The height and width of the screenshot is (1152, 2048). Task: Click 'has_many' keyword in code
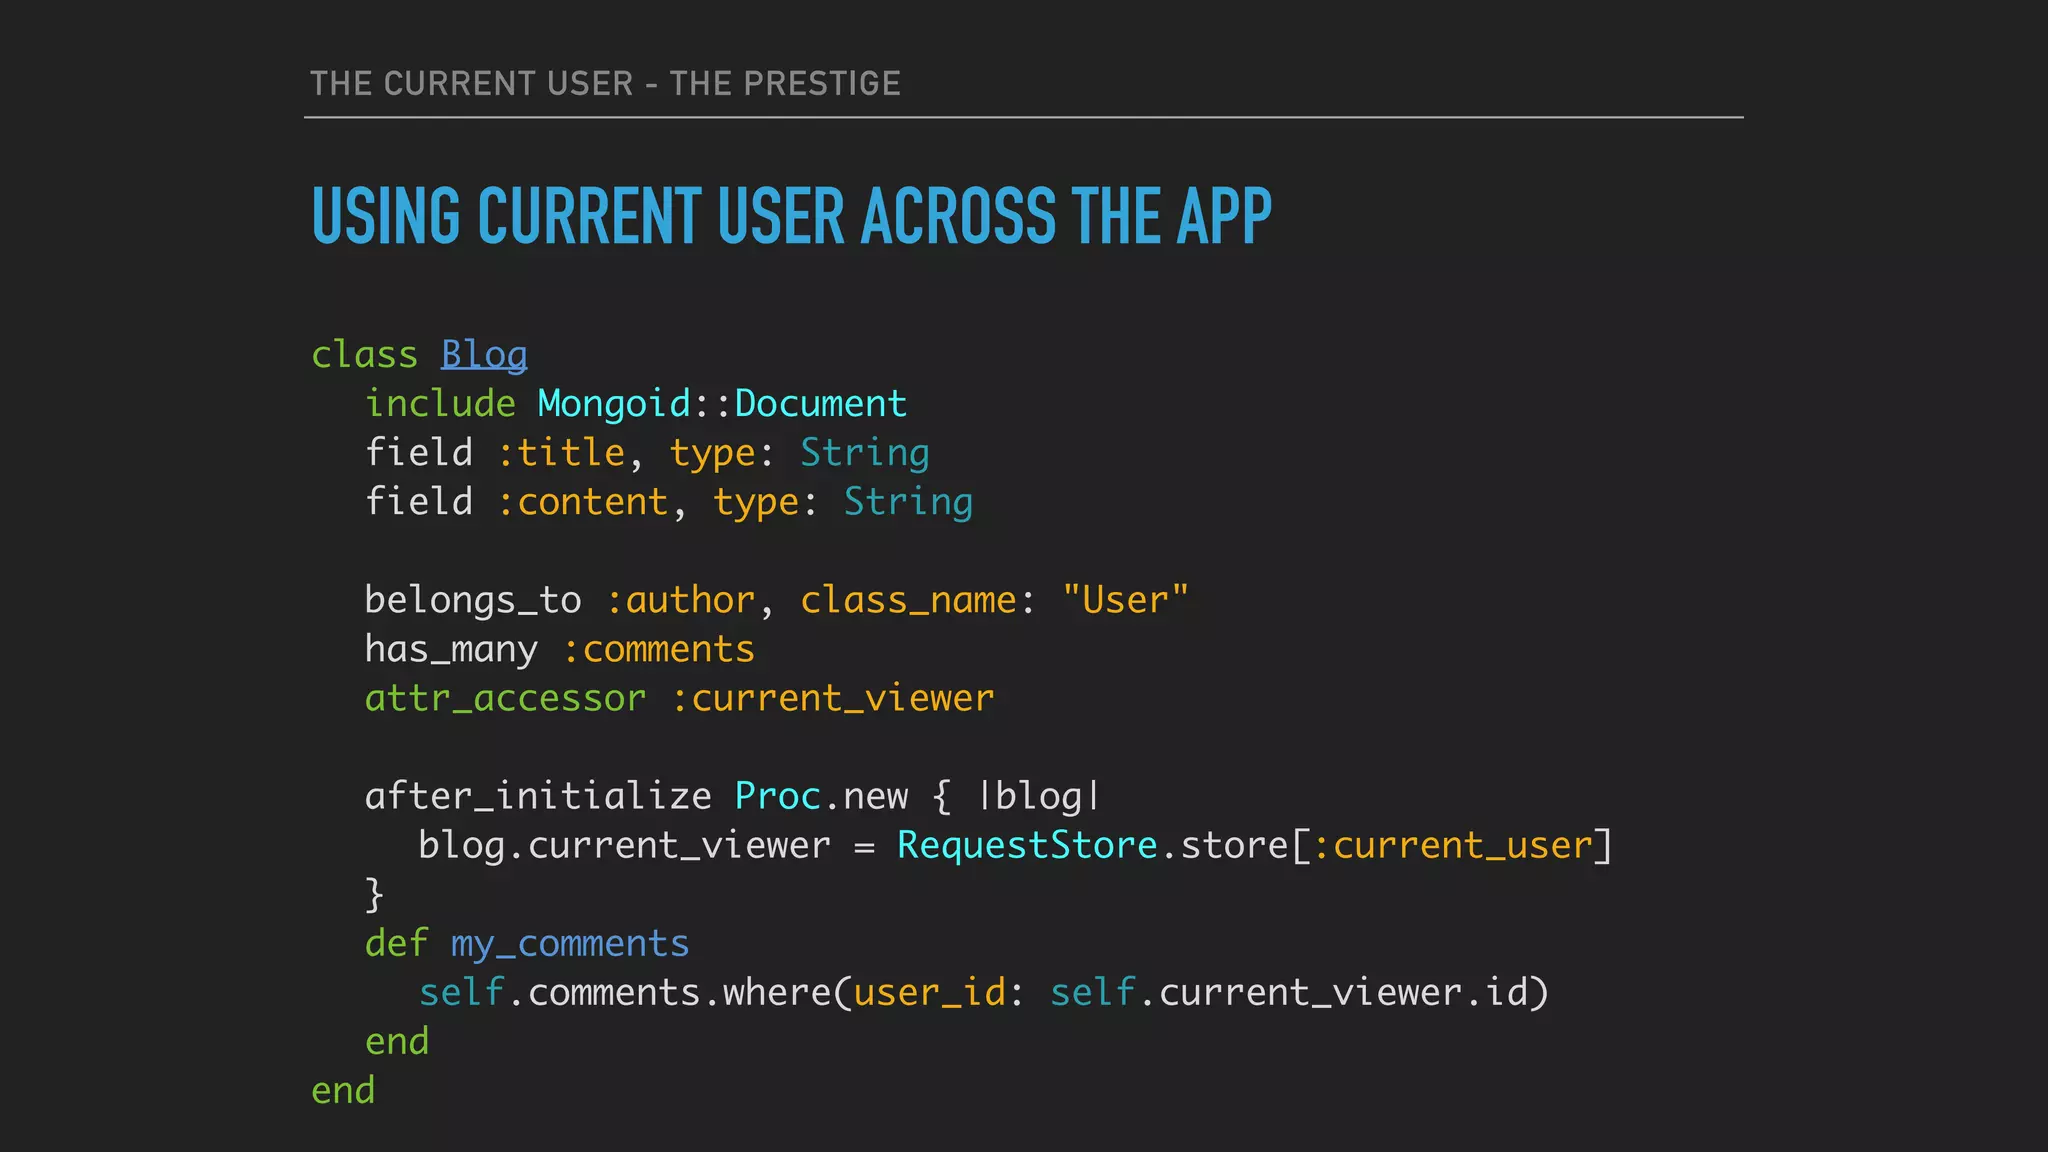pos(451,650)
